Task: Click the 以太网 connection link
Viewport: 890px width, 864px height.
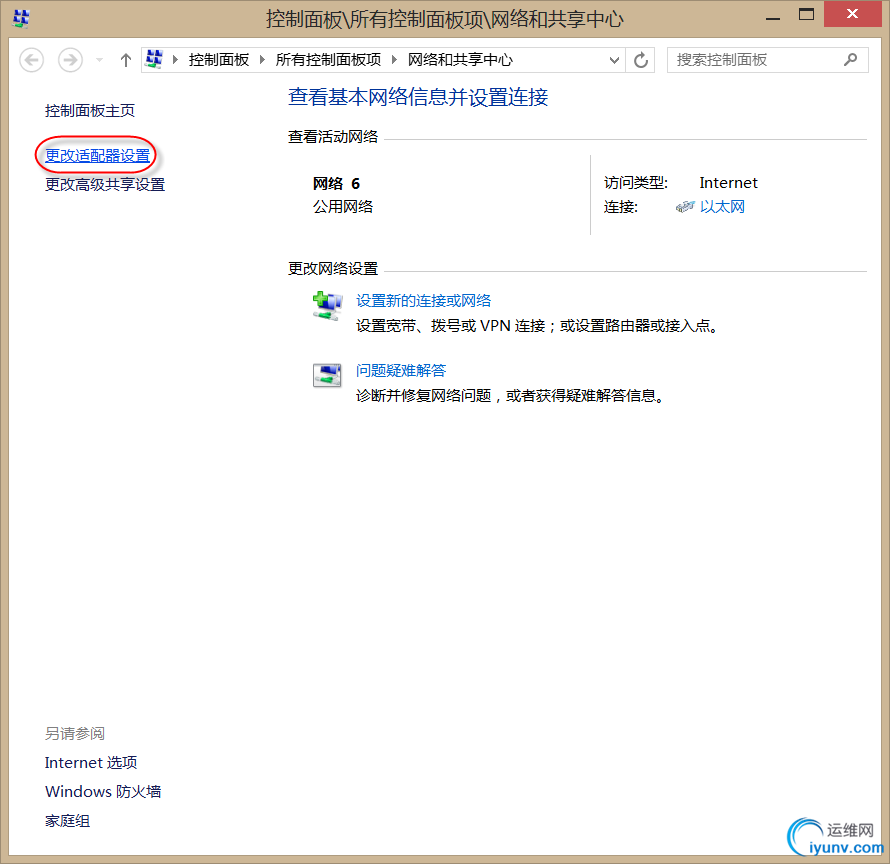Action: click(x=721, y=206)
